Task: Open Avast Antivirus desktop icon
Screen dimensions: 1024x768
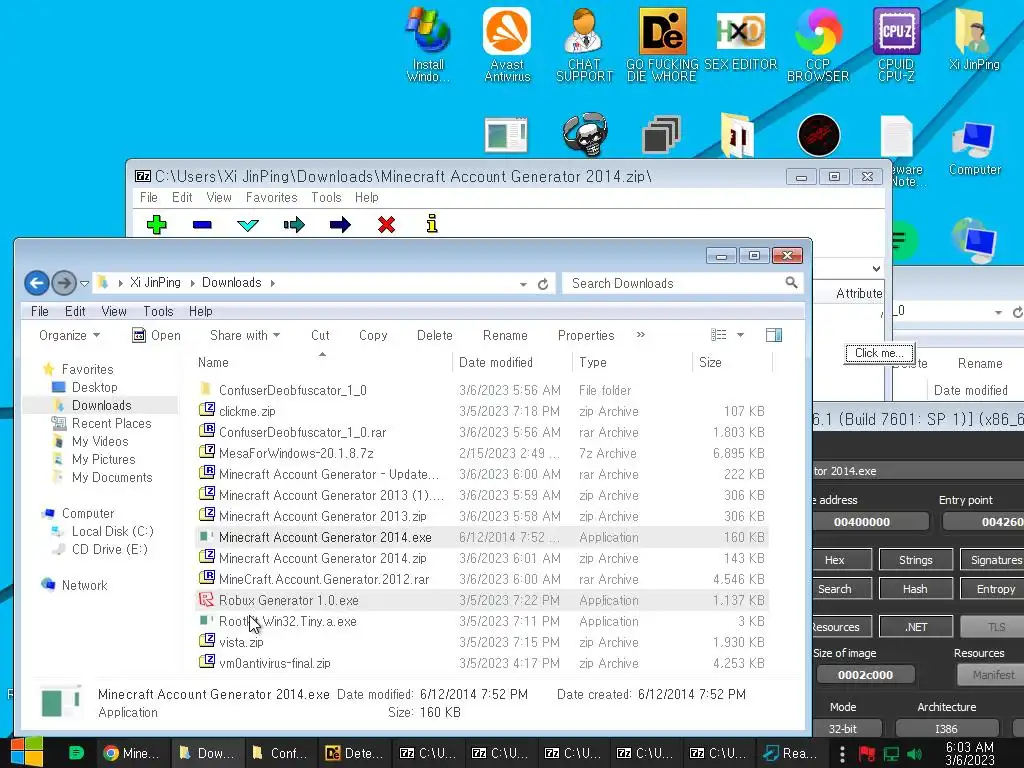Action: (507, 44)
